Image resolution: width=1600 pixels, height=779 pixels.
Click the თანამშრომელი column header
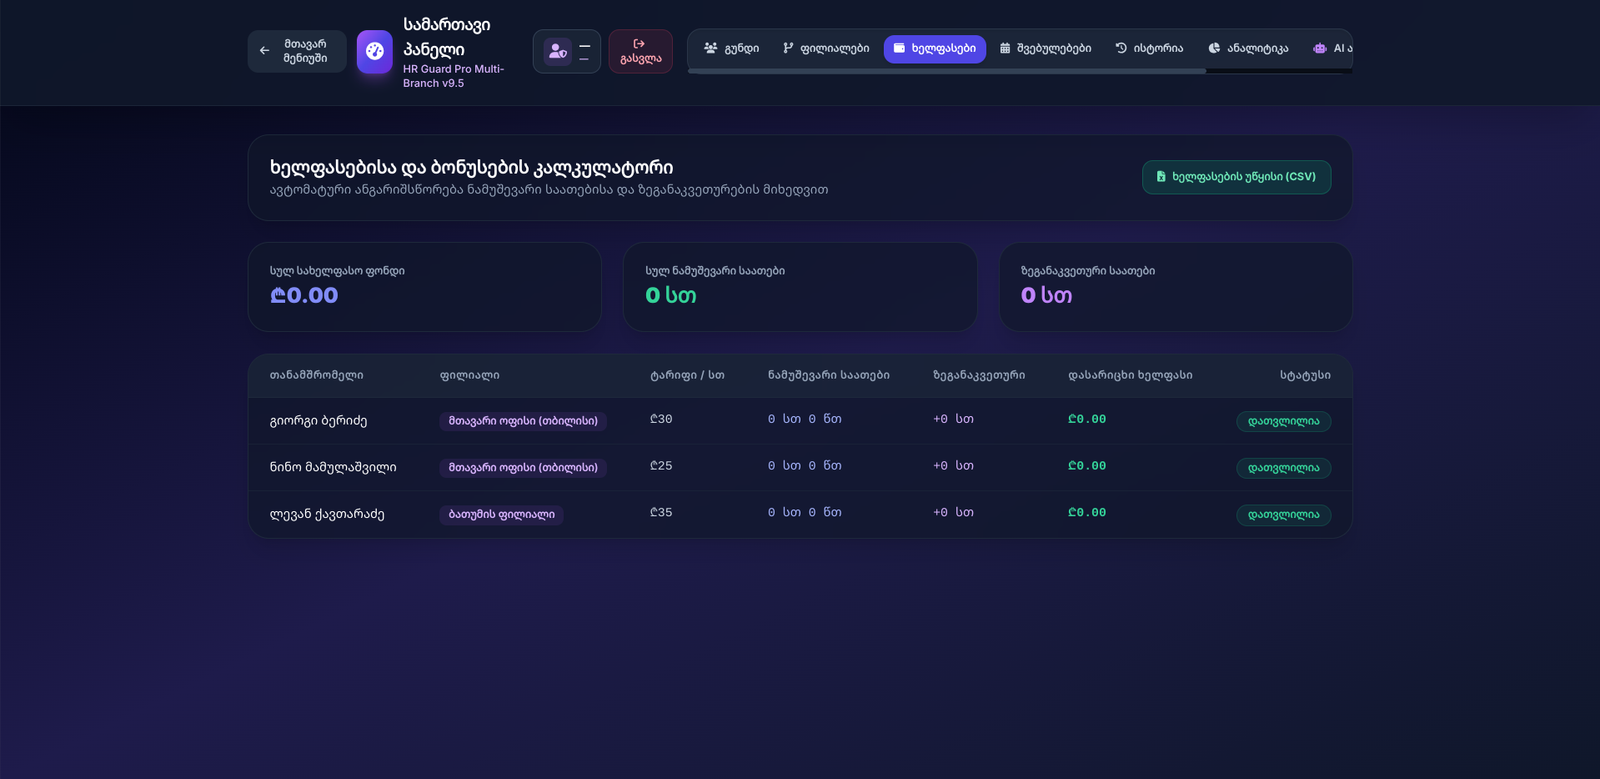point(316,375)
